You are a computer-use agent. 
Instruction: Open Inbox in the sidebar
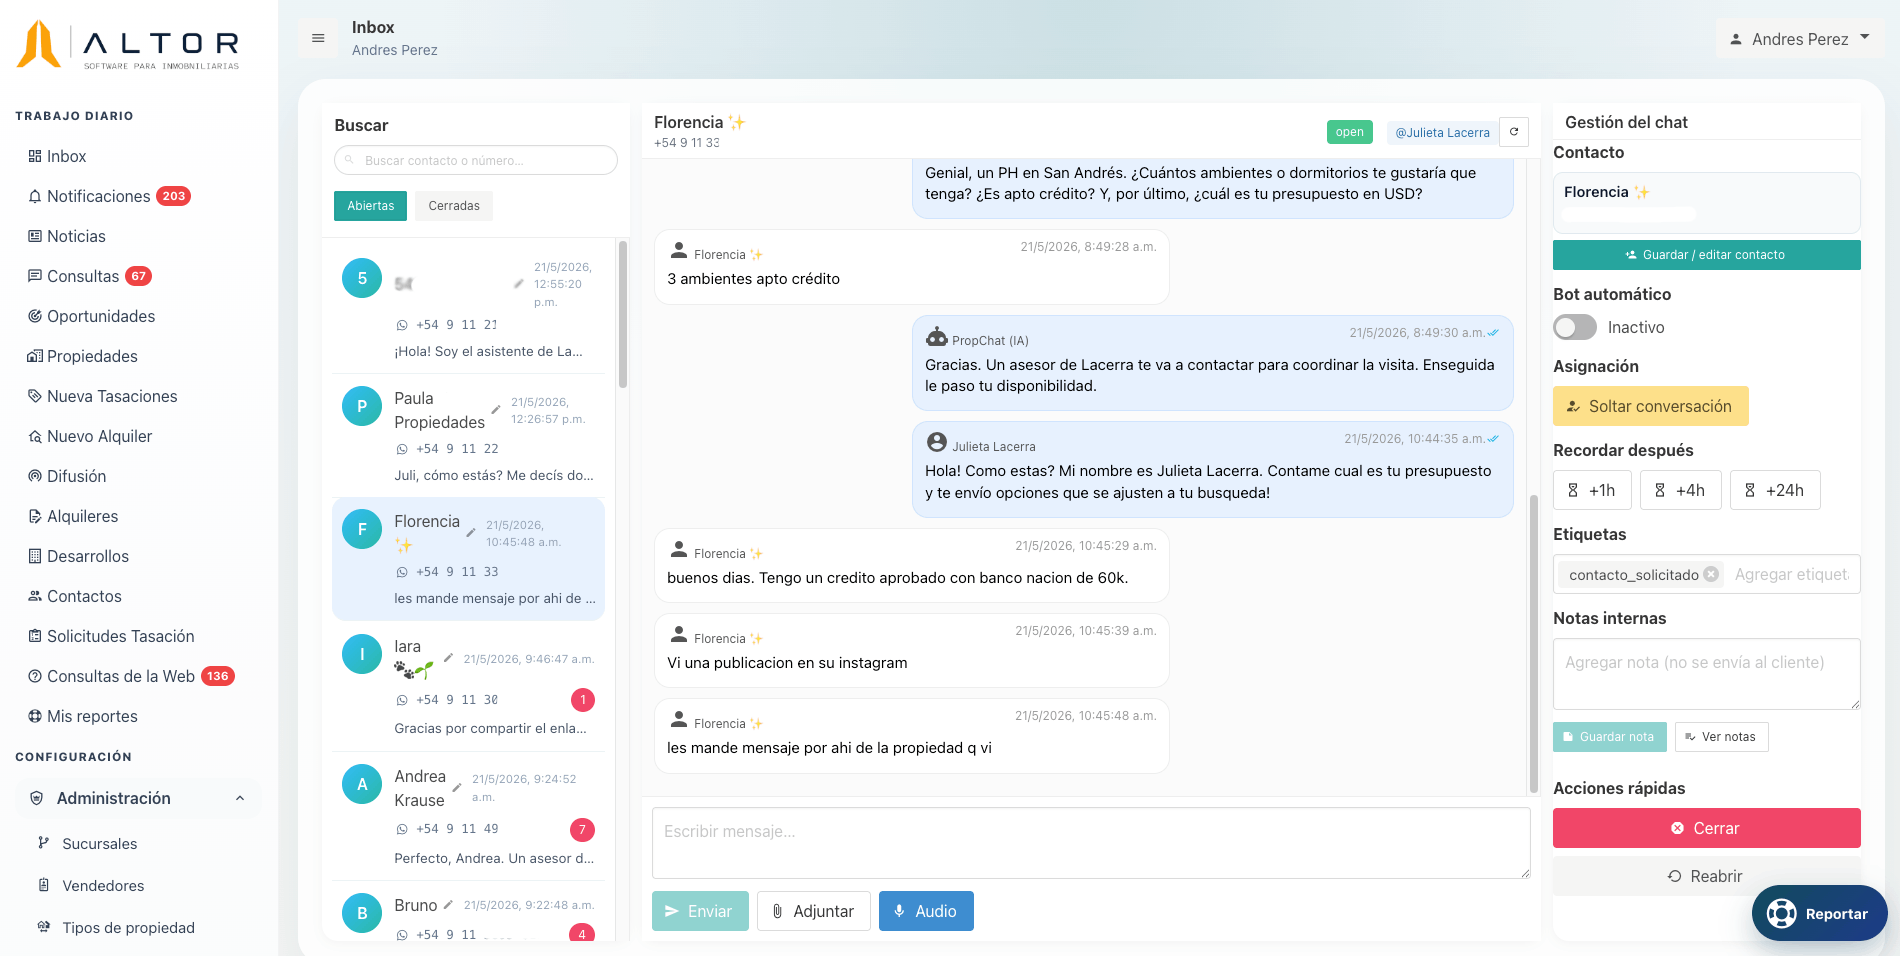point(58,156)
